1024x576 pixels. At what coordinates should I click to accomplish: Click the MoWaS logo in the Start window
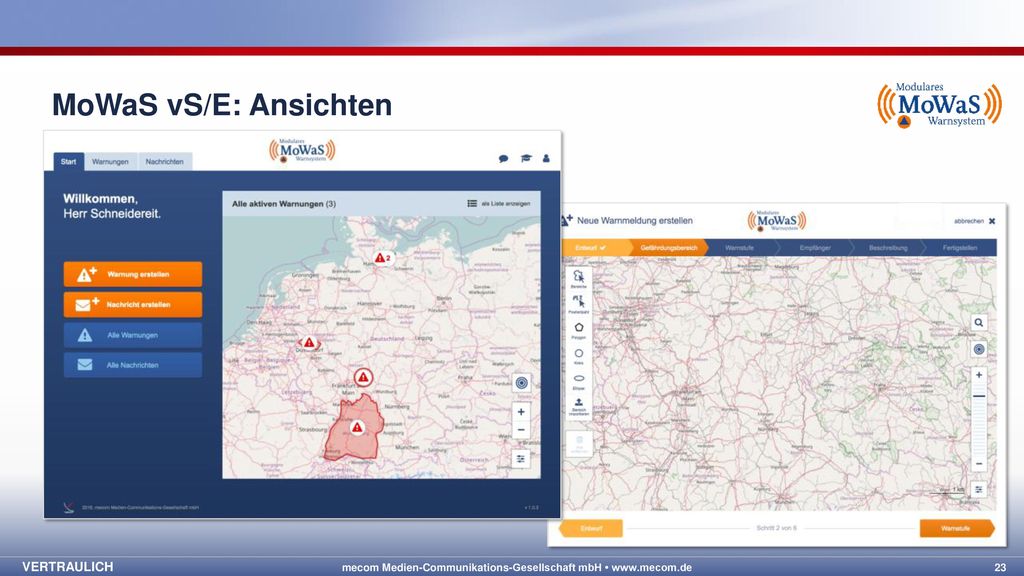[302, 150]
